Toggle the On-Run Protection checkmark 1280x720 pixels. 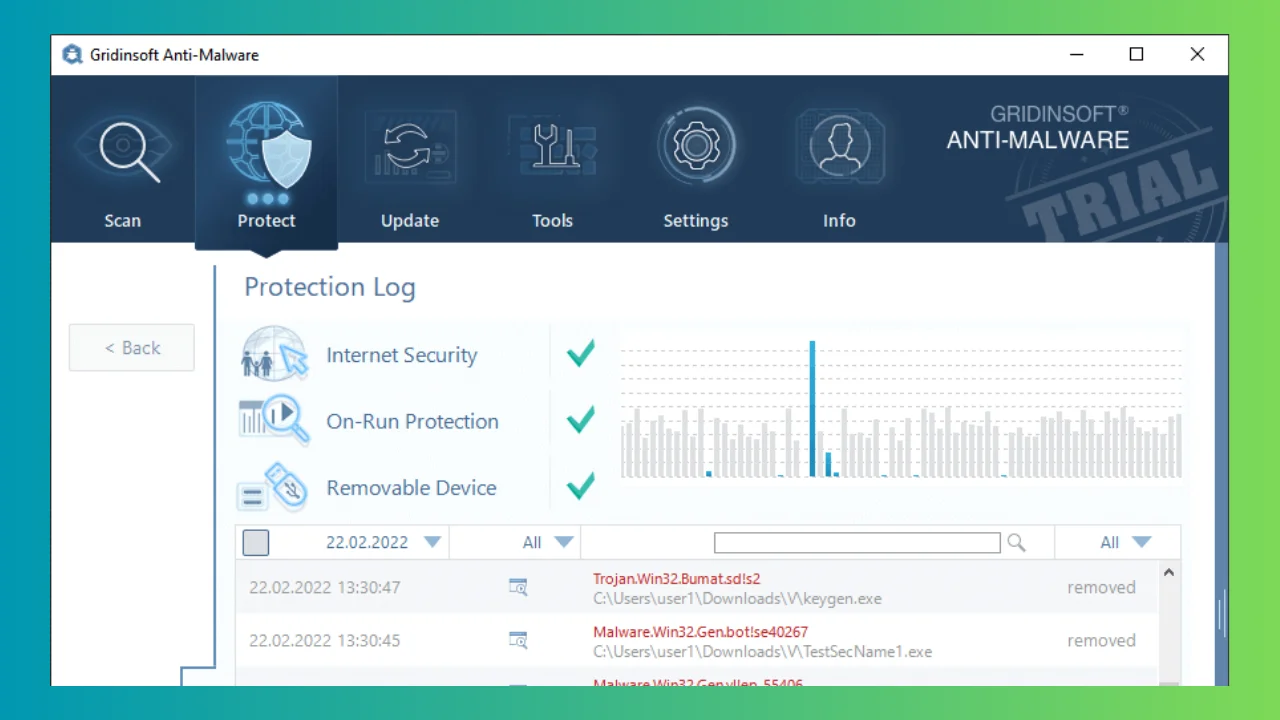click(x=581, y=420)
